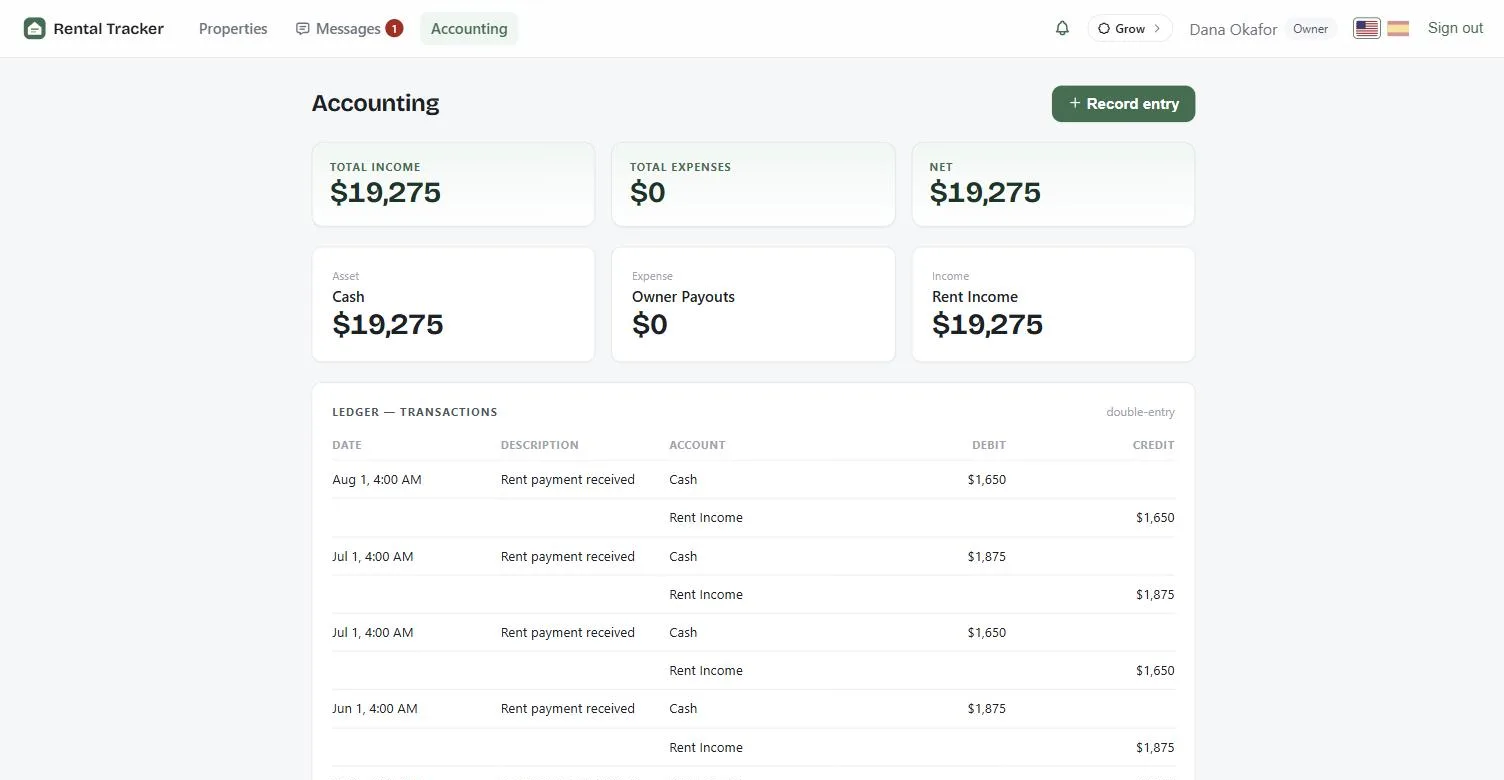Click the Record entry button

click(x=1123, y=104)
